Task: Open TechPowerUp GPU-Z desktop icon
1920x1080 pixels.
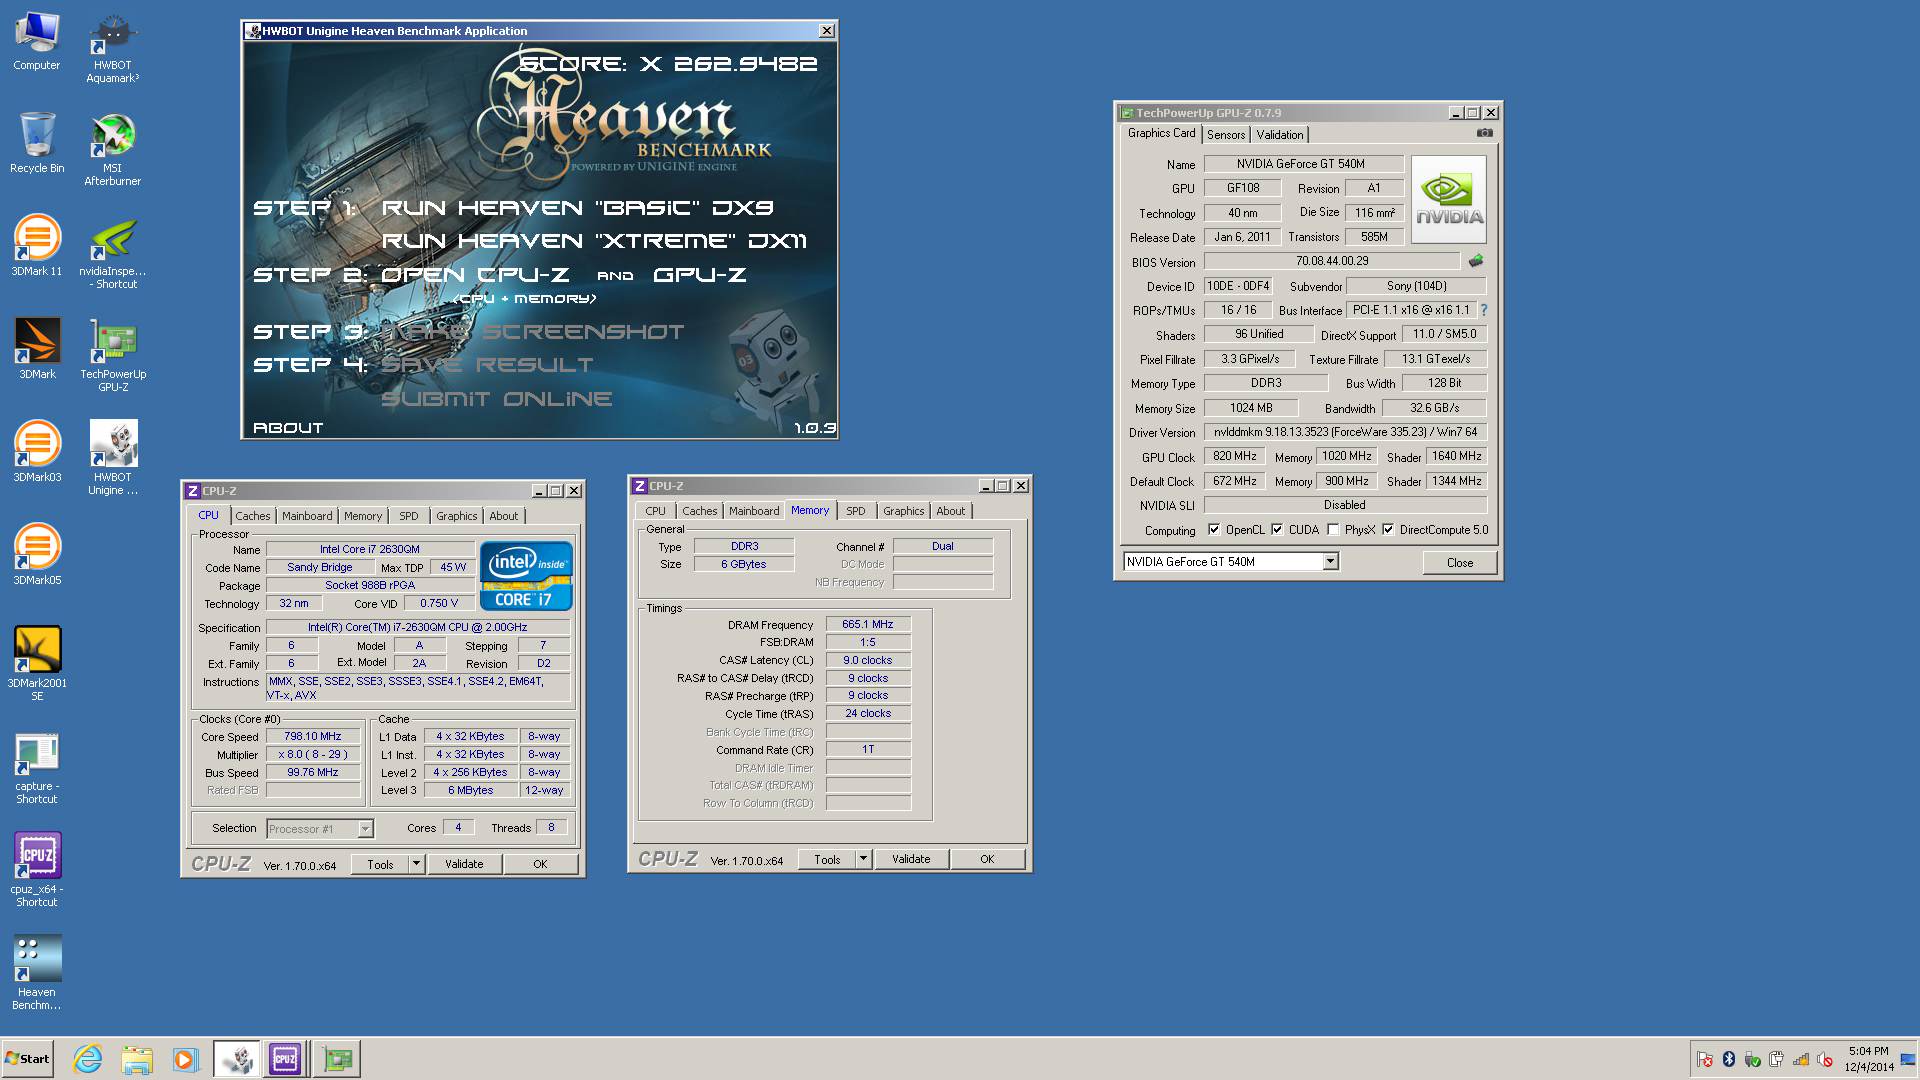Action: pos(113,355)
